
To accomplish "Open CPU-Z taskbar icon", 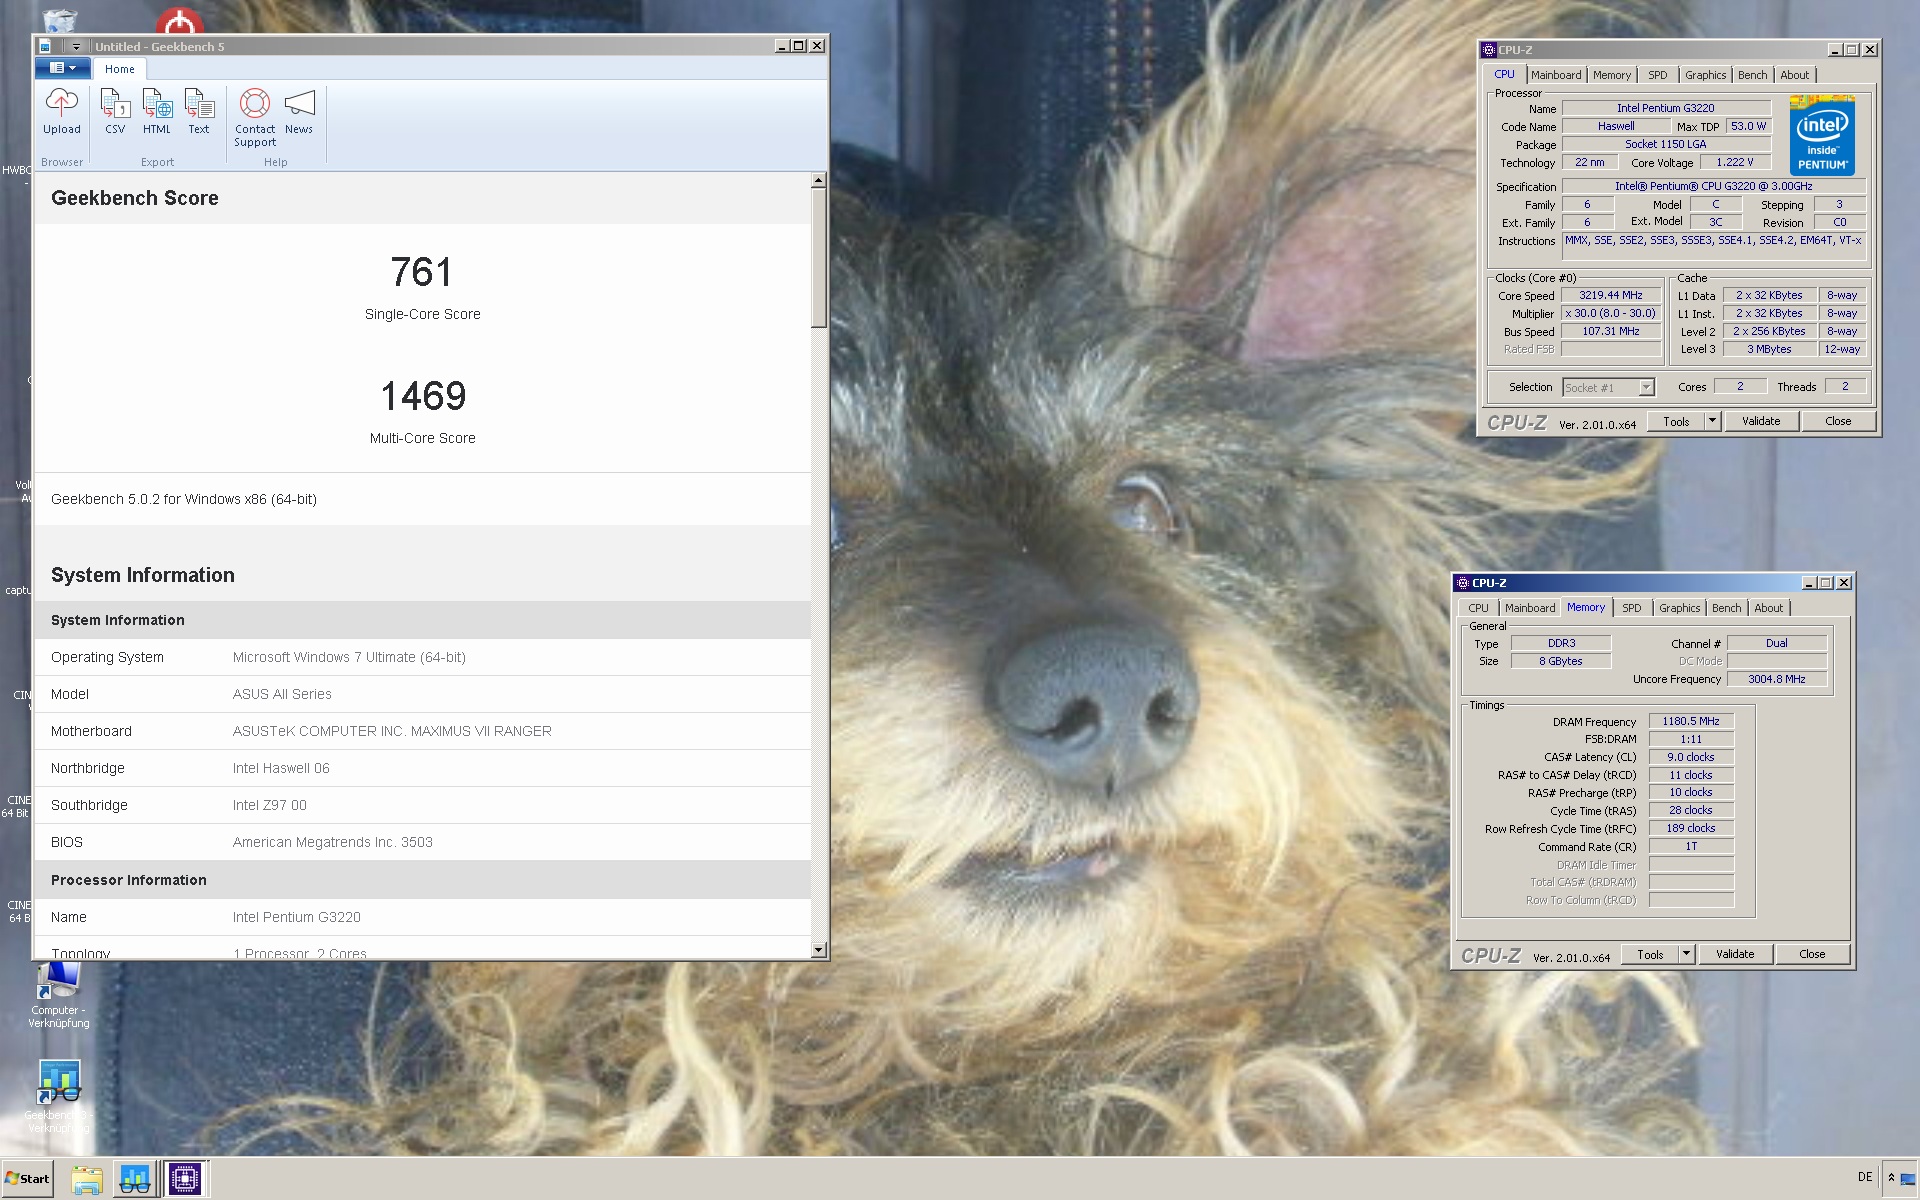I will point(184,1179).
